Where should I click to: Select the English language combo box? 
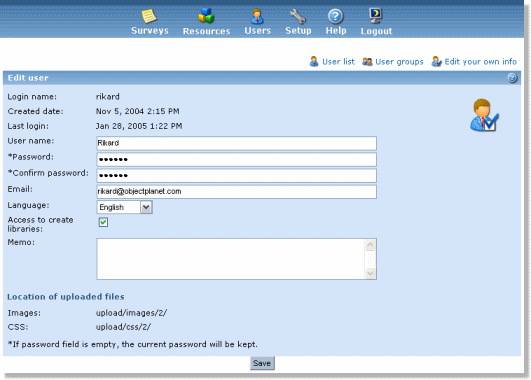pos(124,207)
